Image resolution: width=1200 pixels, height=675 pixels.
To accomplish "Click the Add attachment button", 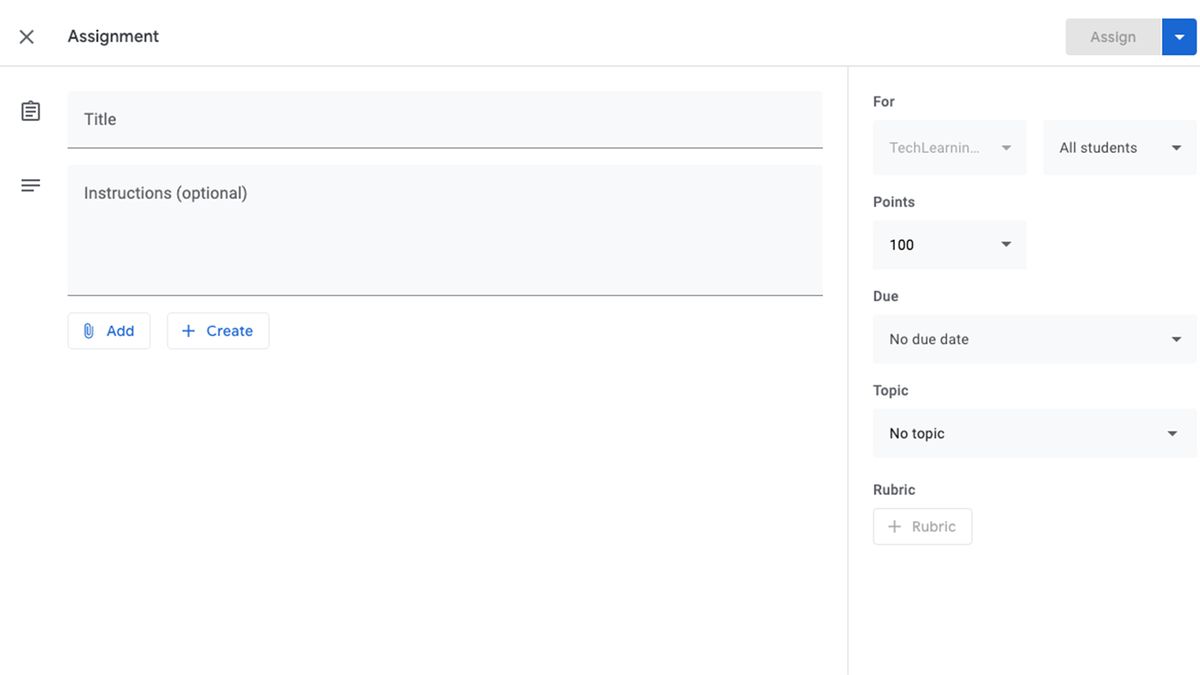I will [x=109, y=330].
